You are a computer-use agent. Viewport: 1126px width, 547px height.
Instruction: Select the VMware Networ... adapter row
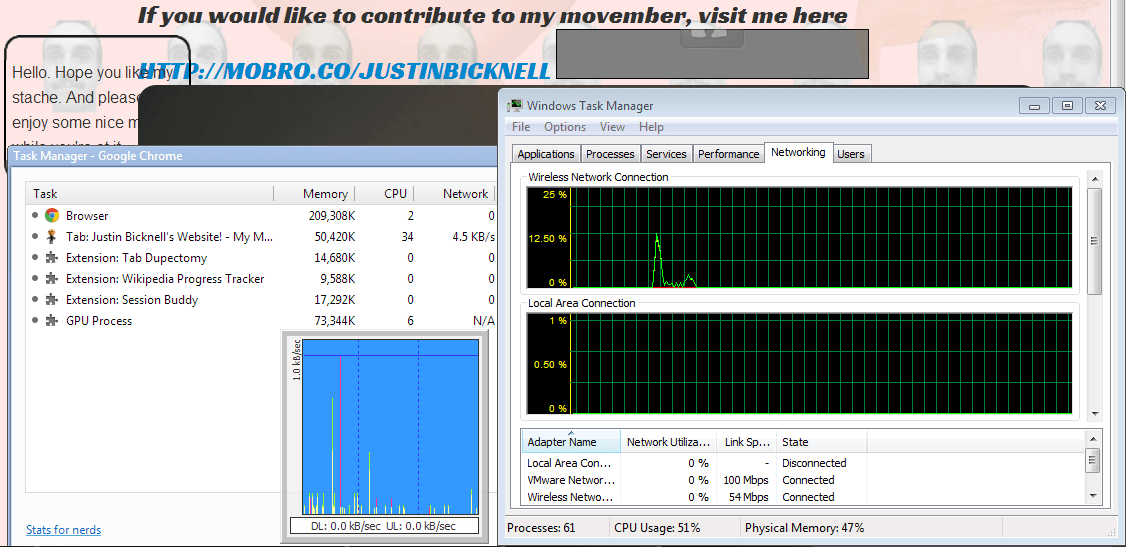pos(803,480)
